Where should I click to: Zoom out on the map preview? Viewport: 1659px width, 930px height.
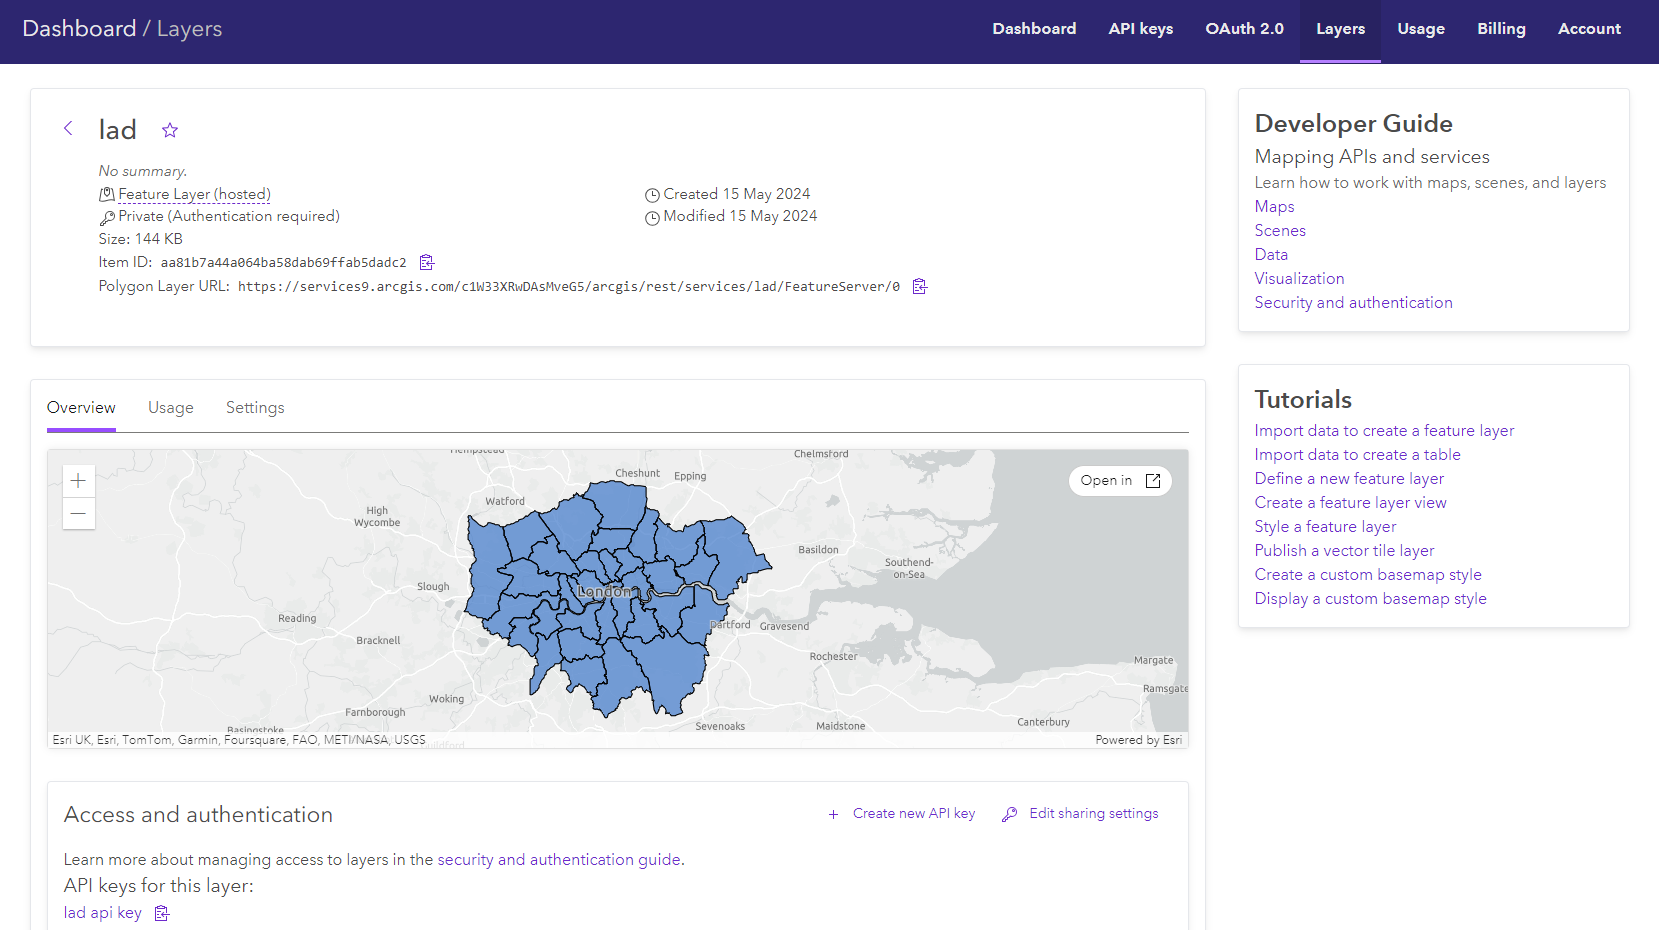click(78, 513)
